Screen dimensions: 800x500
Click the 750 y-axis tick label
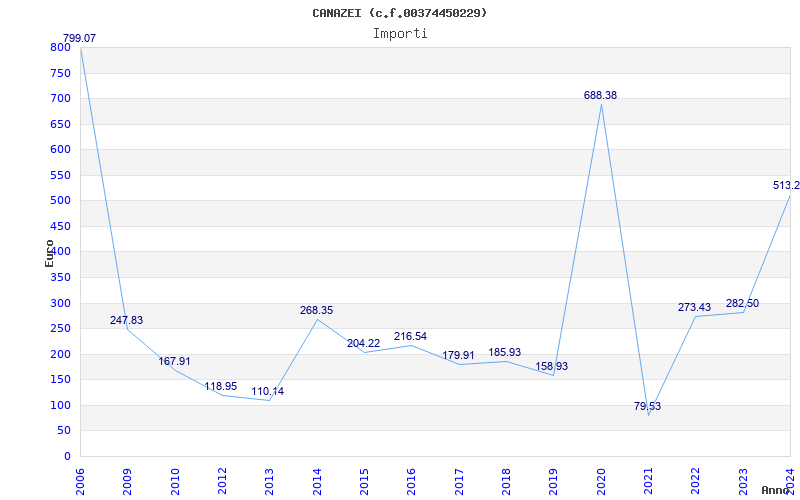pos(60,73)
